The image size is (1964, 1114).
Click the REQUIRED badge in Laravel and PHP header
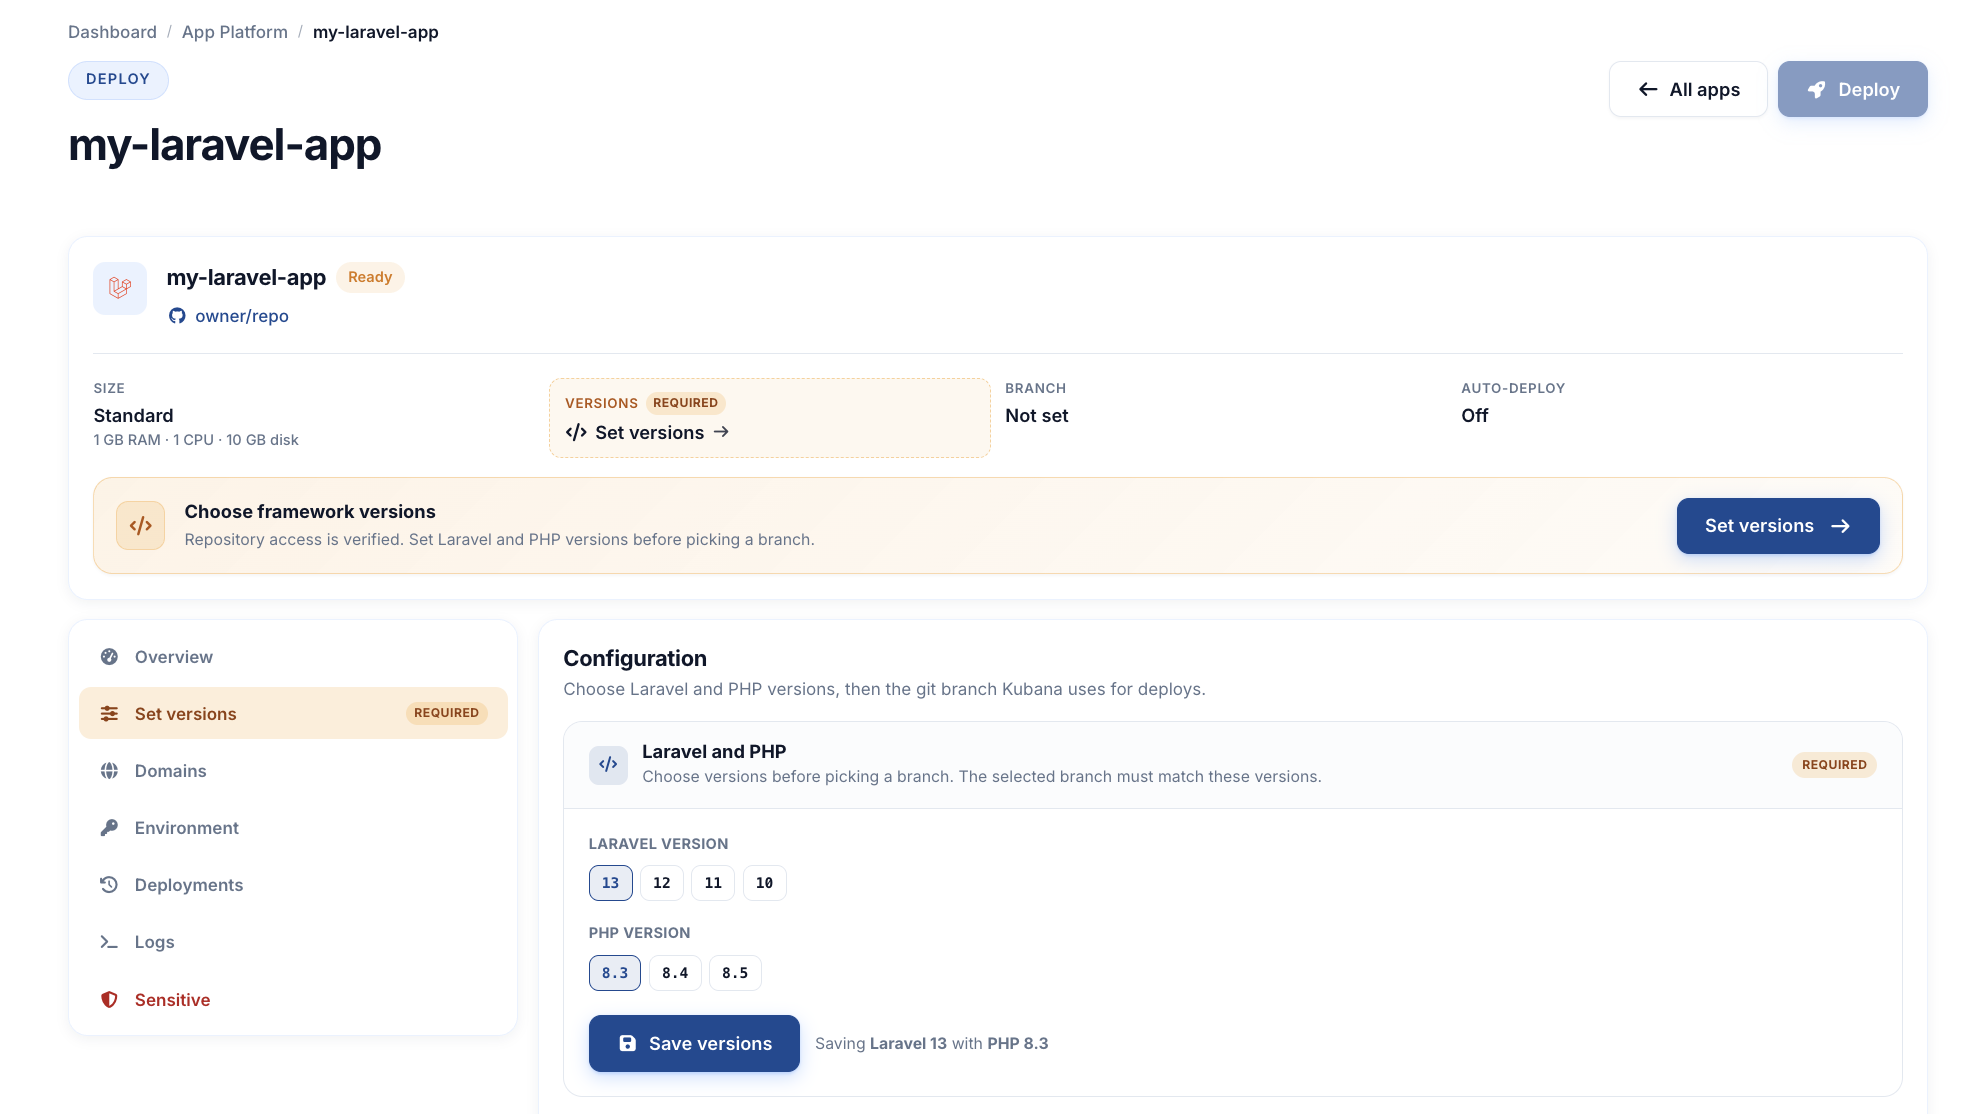[x=1834, y=765]
